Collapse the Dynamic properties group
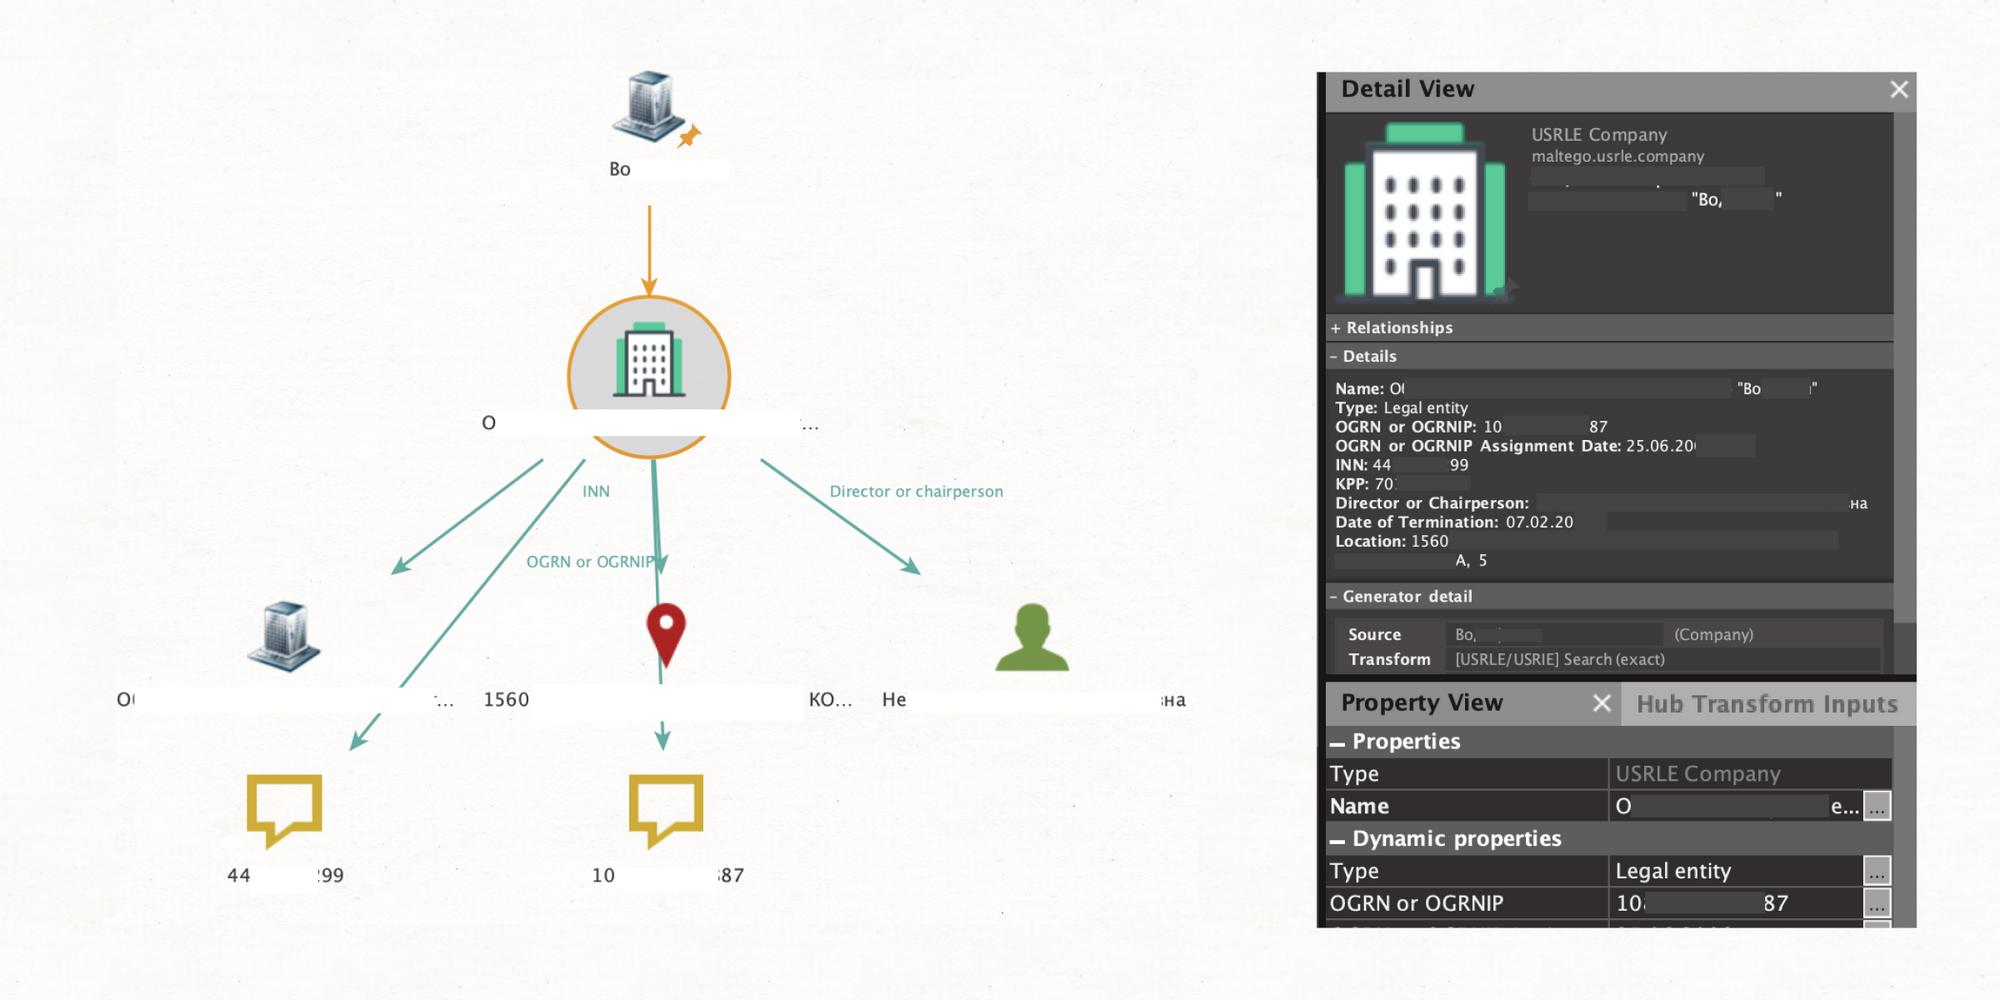Viewport: 2000px width, 1000px height. pyautogui.click(x=1337, y=839)
